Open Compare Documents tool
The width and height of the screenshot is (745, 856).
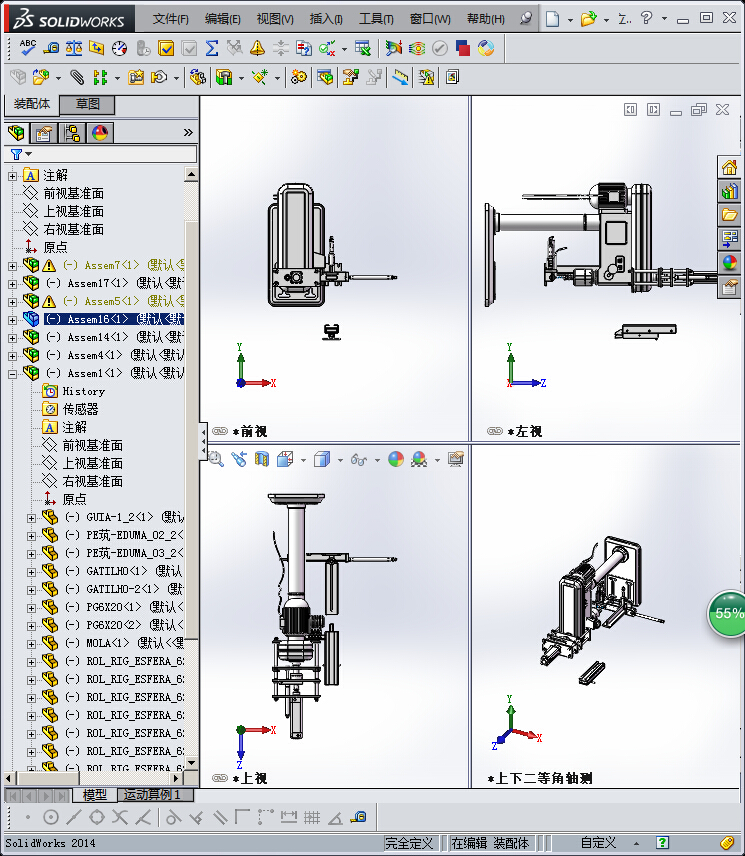coord(303,48)
